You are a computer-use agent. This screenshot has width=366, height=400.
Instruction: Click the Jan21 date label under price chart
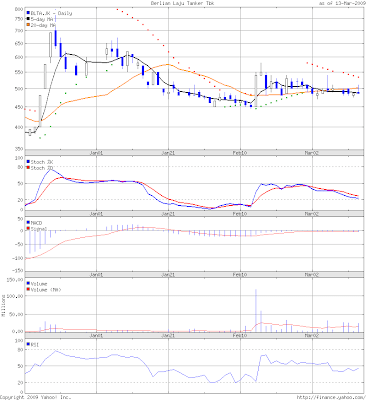tap(169, 152)
